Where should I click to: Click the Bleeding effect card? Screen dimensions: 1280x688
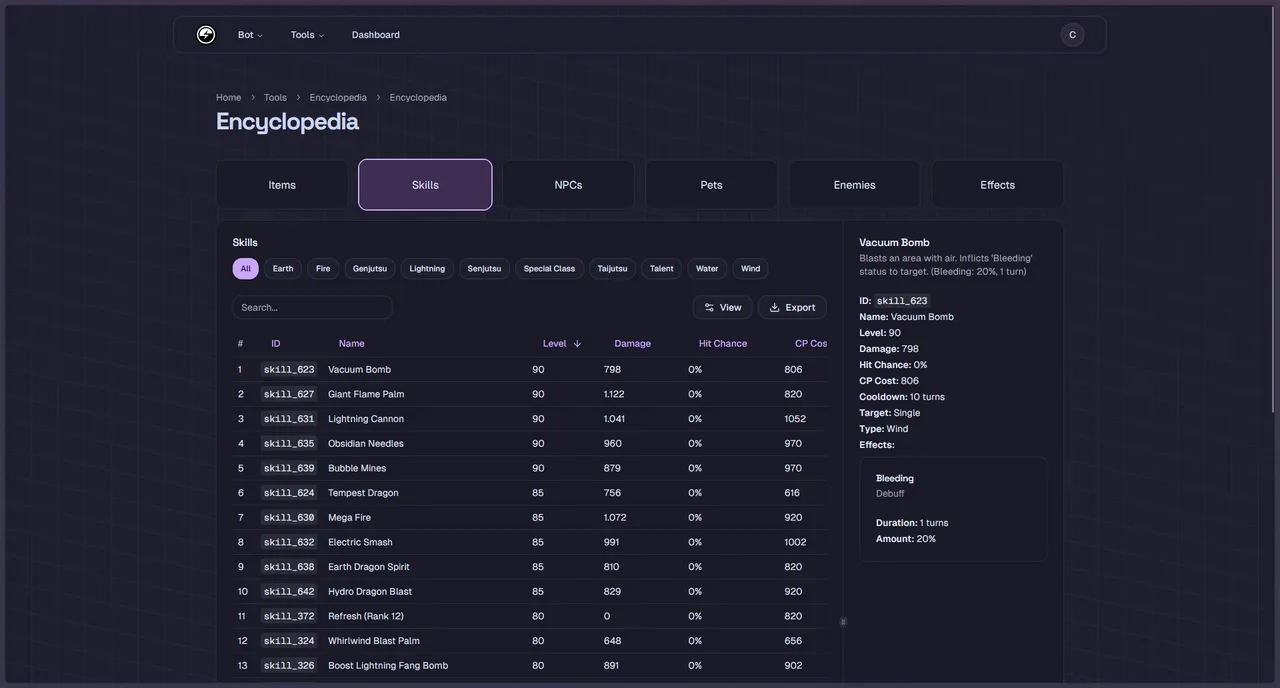[953, 509]
